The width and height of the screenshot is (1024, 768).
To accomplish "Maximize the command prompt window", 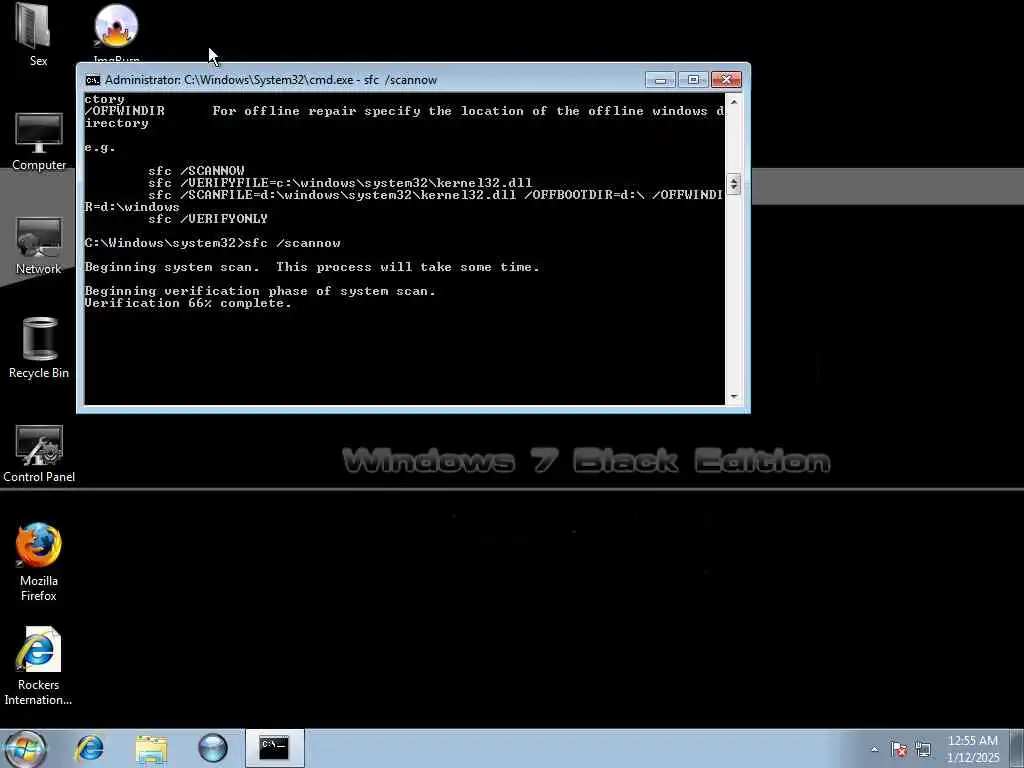I will [693, 80].
